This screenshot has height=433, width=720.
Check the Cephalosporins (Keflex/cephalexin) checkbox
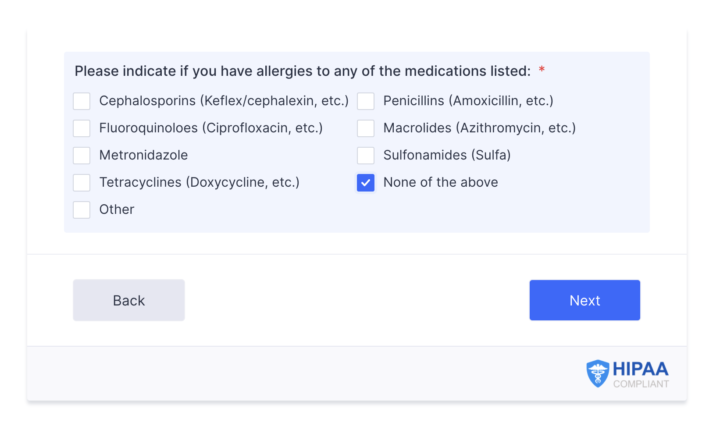pos(82,101)
